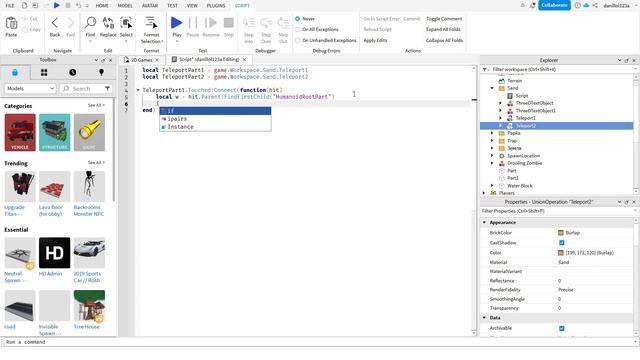
Task: Click Apply Edits action
Action: pyautogui.click(x=376, y=40)
